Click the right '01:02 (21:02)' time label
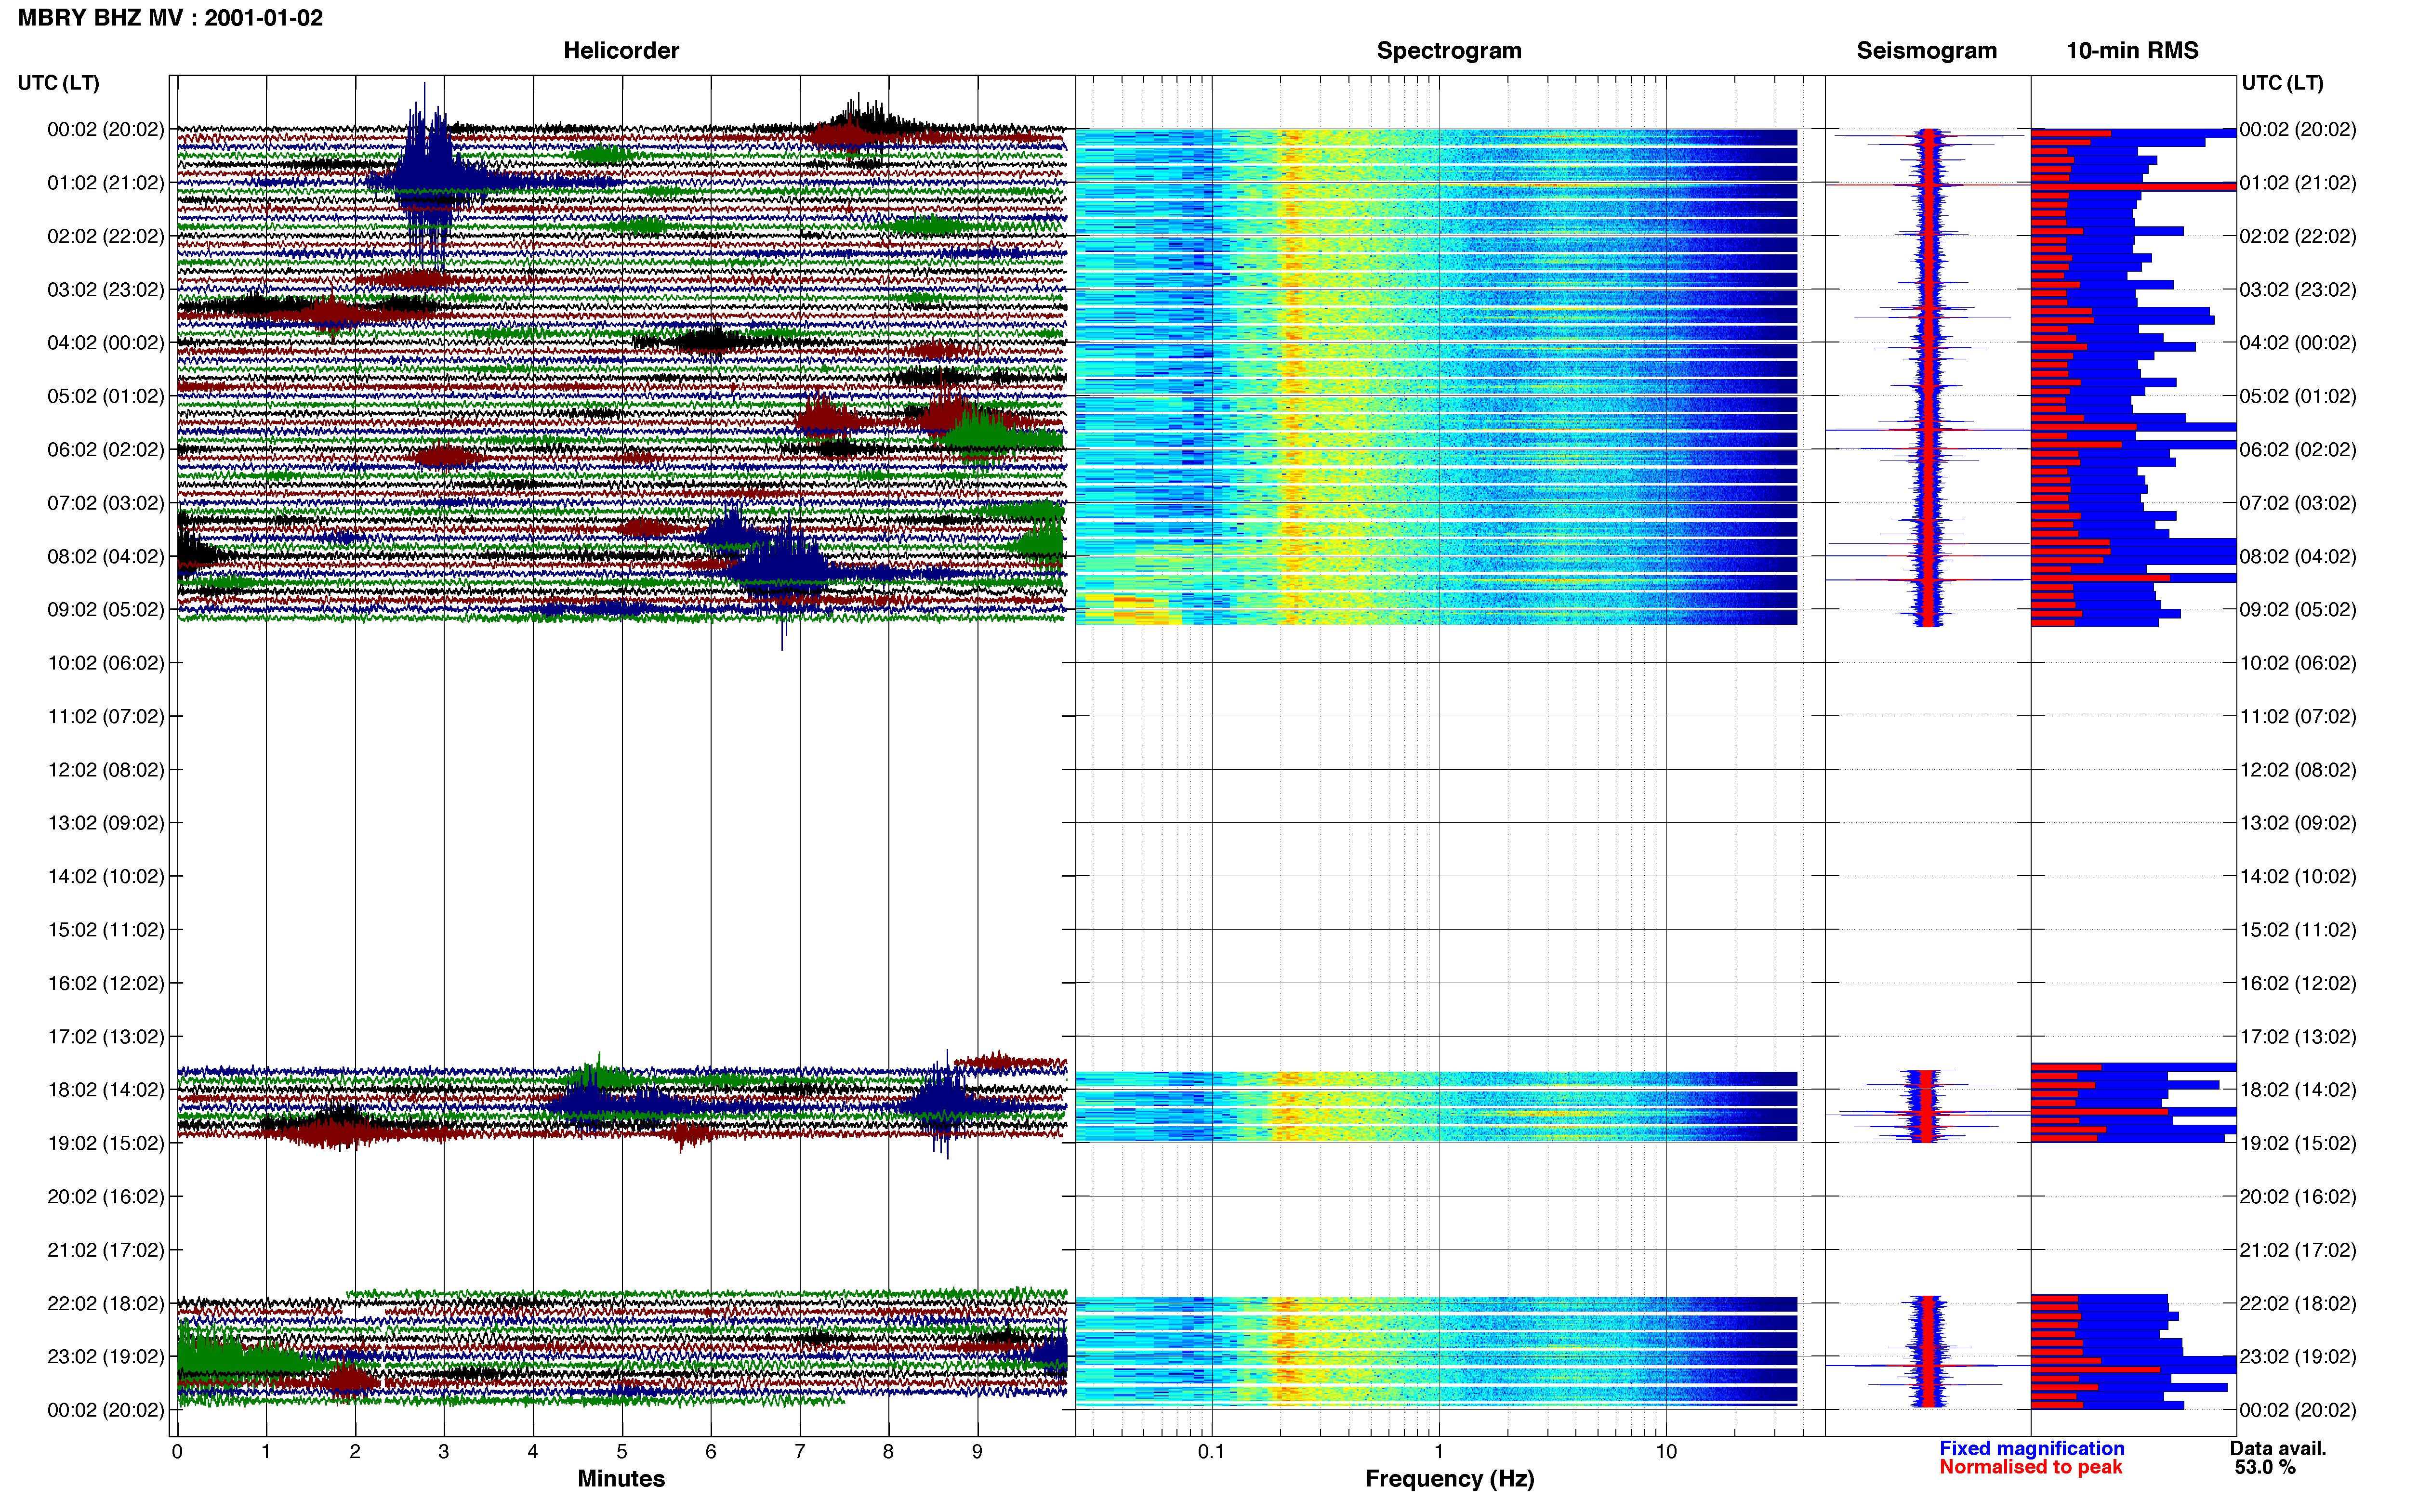The height and width of the screenshot is (1512, 2418). (x=2298, y=183)
